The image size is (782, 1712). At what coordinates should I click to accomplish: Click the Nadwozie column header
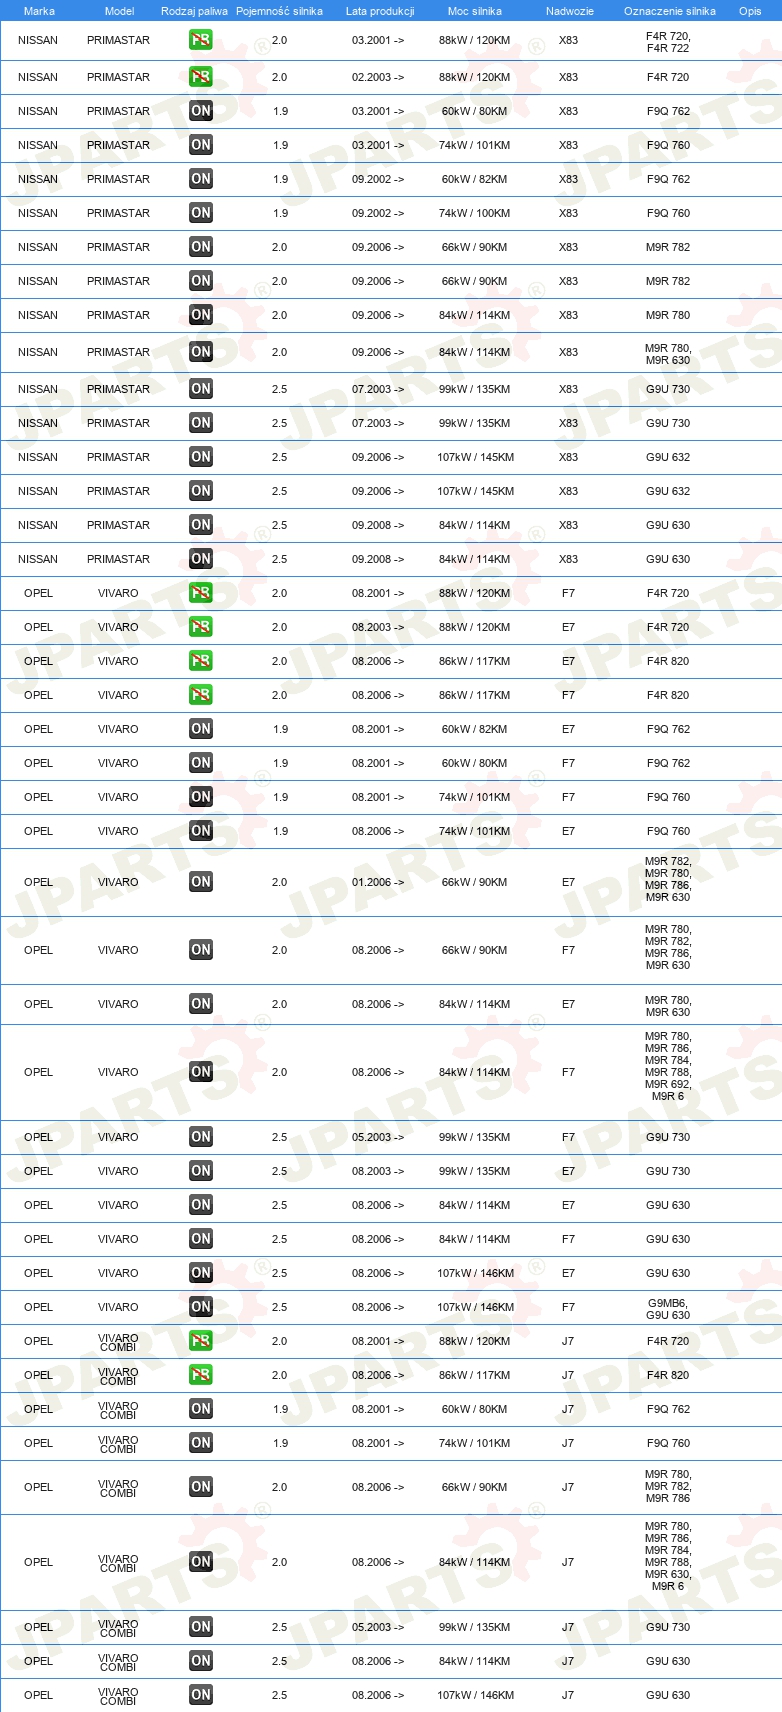coord(570,11)
